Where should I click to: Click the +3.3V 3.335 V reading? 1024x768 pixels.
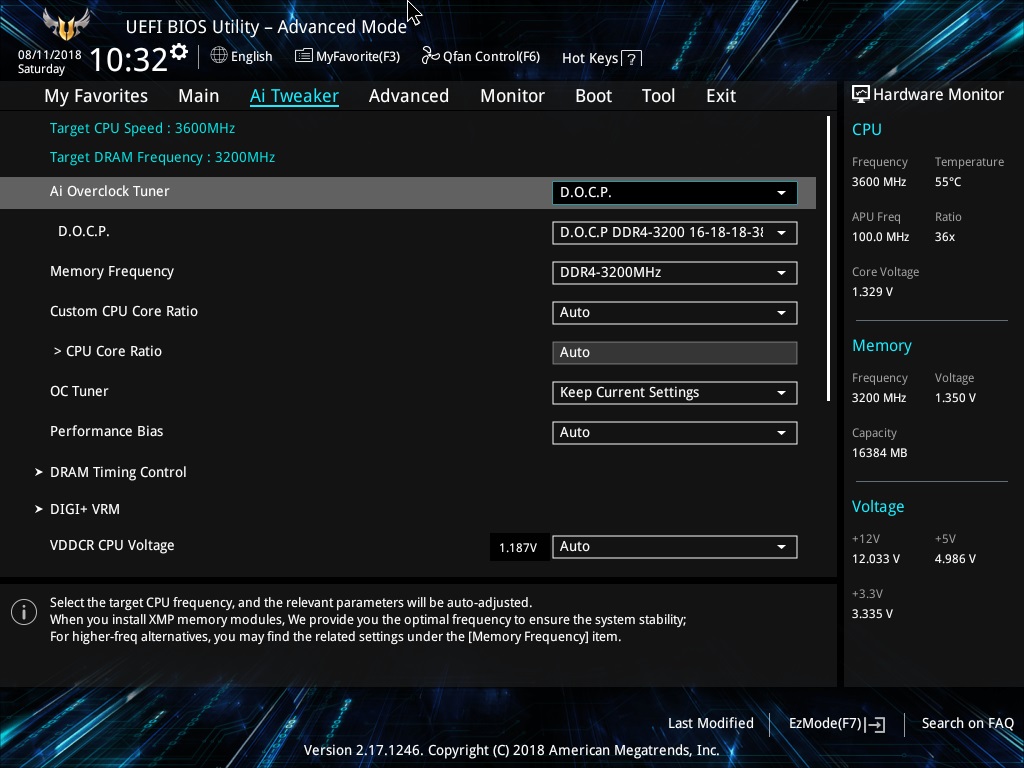click(x=872, y=614)
